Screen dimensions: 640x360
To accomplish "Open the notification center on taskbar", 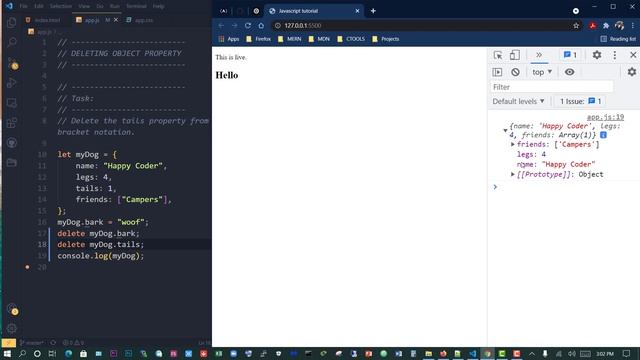I will 627,353.
